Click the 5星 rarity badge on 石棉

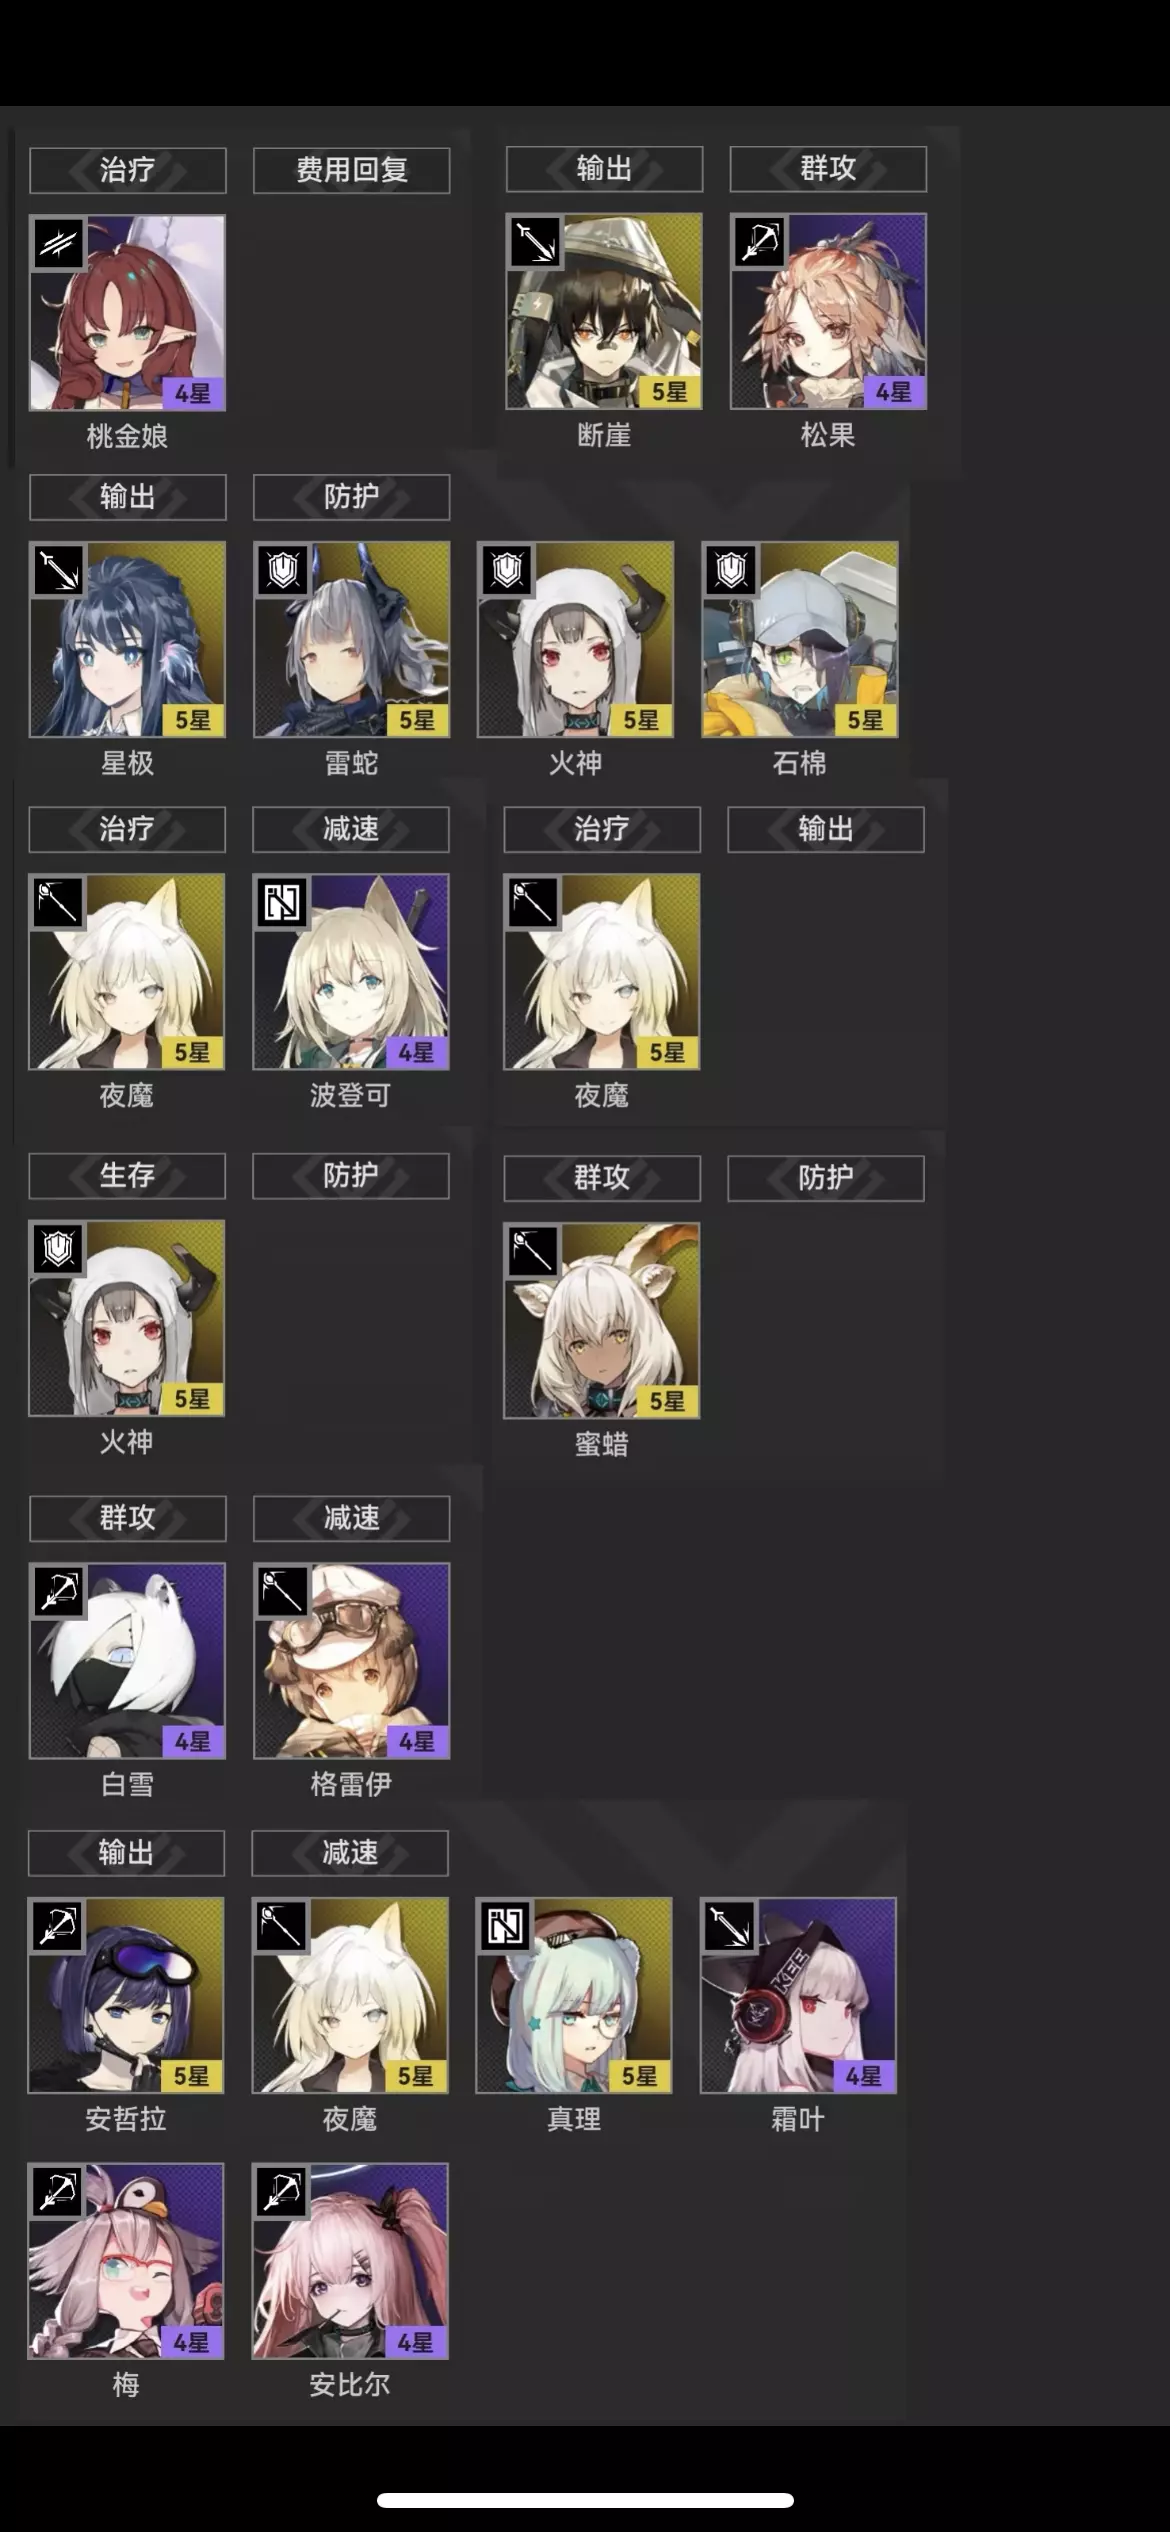[x=865, y=720]
